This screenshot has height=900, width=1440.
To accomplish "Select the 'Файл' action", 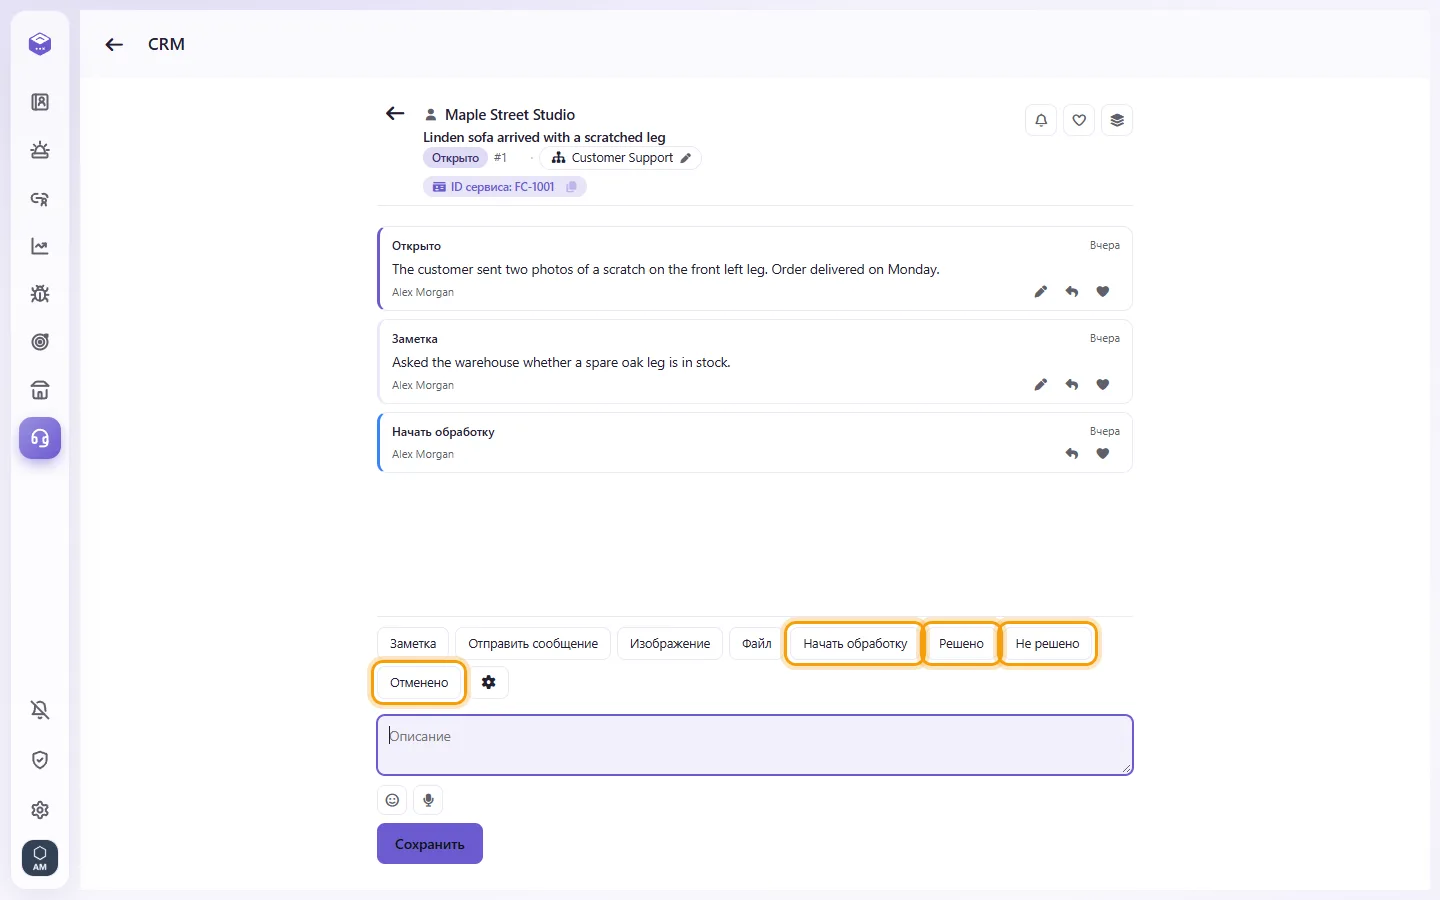I will click(756, 643).
